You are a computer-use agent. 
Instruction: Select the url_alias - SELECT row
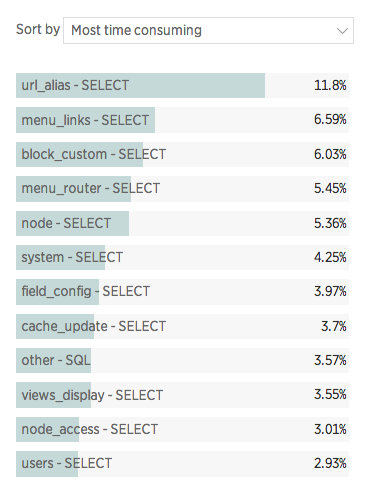[x=182, y=85]
